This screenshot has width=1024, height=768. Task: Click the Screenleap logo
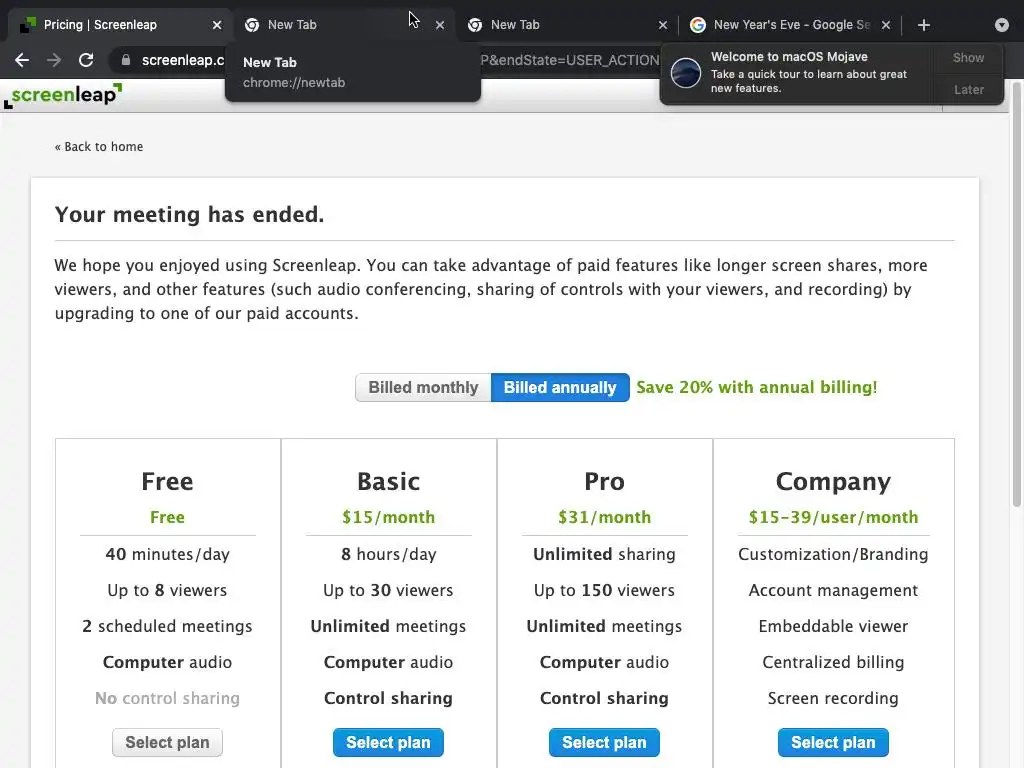64,96
